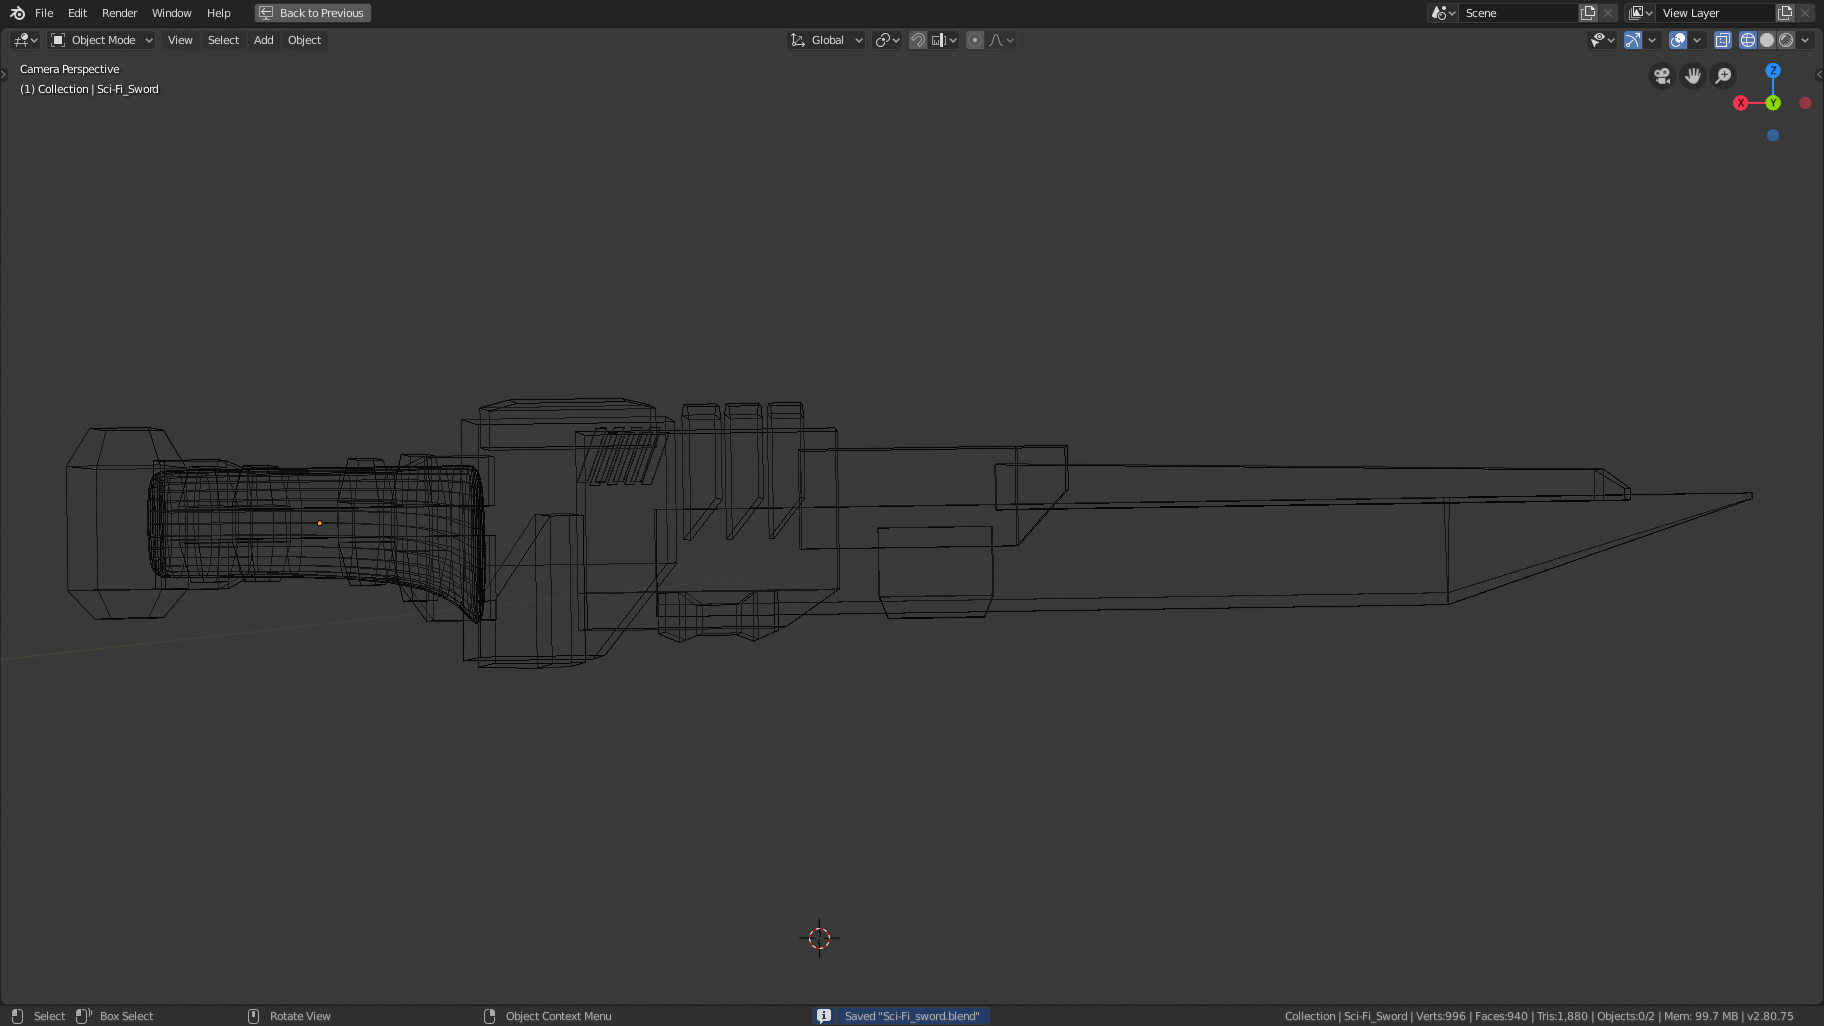The height and width of the screenshot is (1026, 1824).
Task: Click the Back to Previous button
Action: (312, 13)
